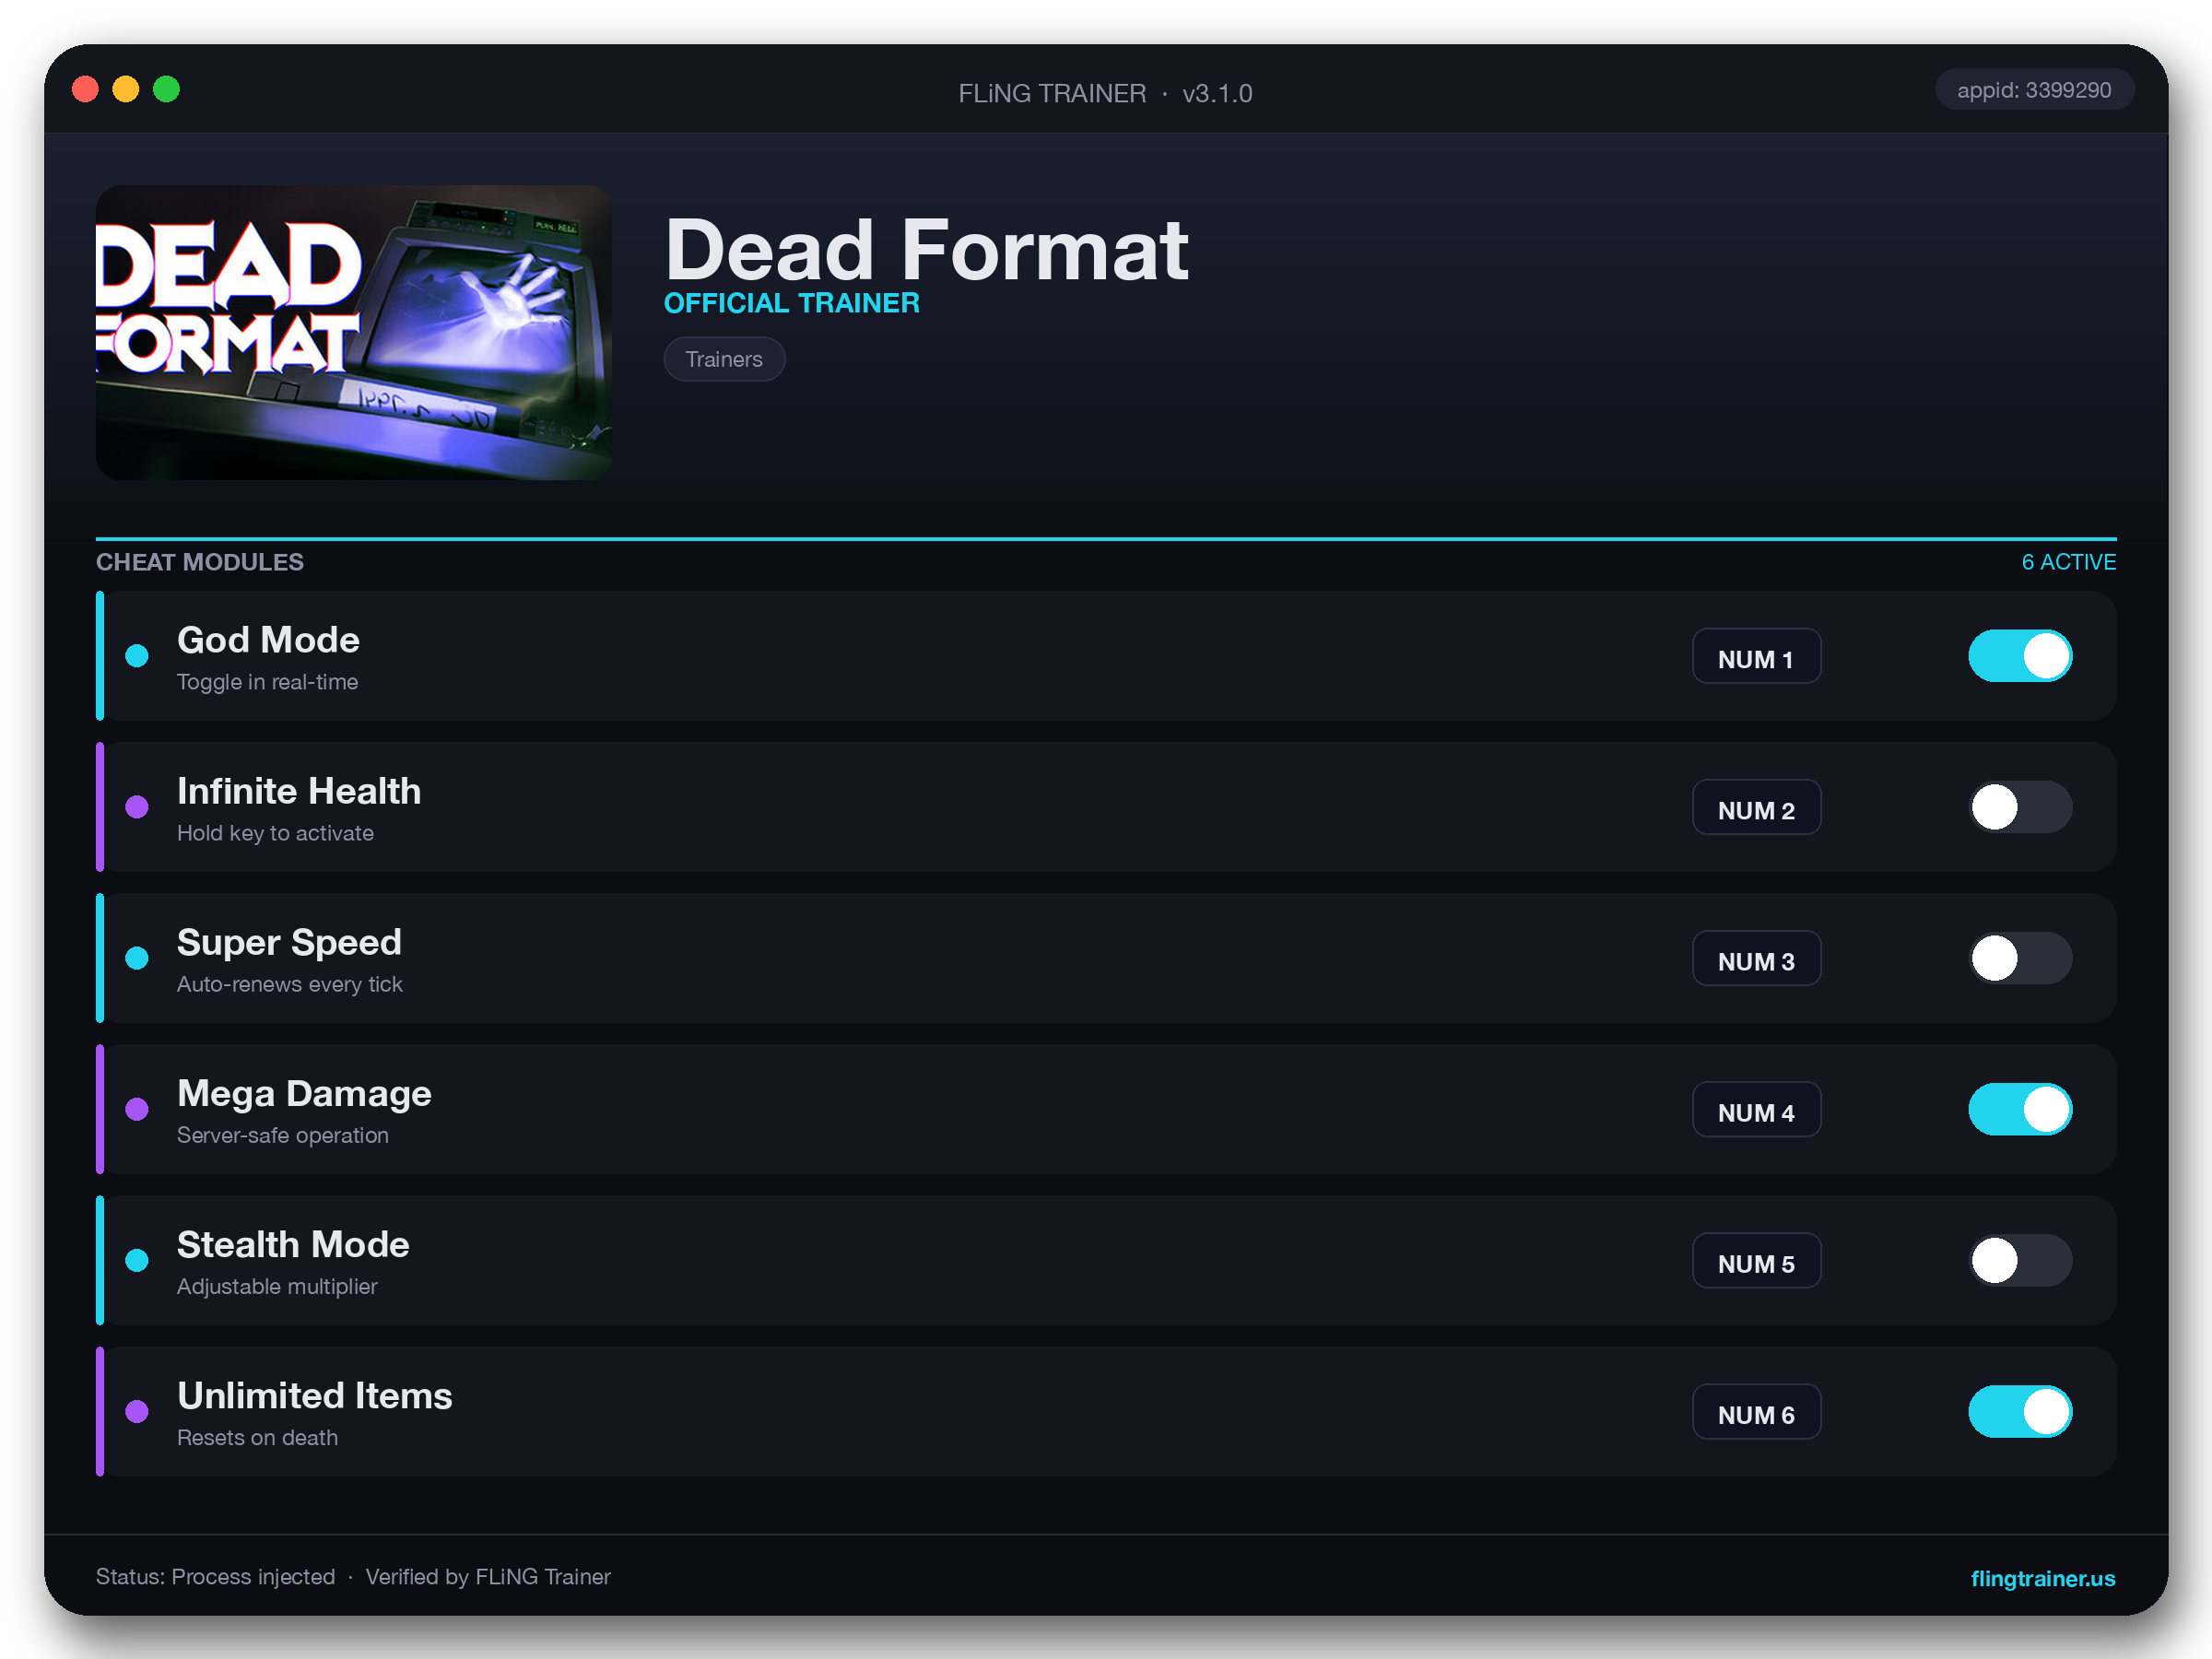Click the Mega Damage module name
2212x1659 pixels.
tap(304, 1093)
